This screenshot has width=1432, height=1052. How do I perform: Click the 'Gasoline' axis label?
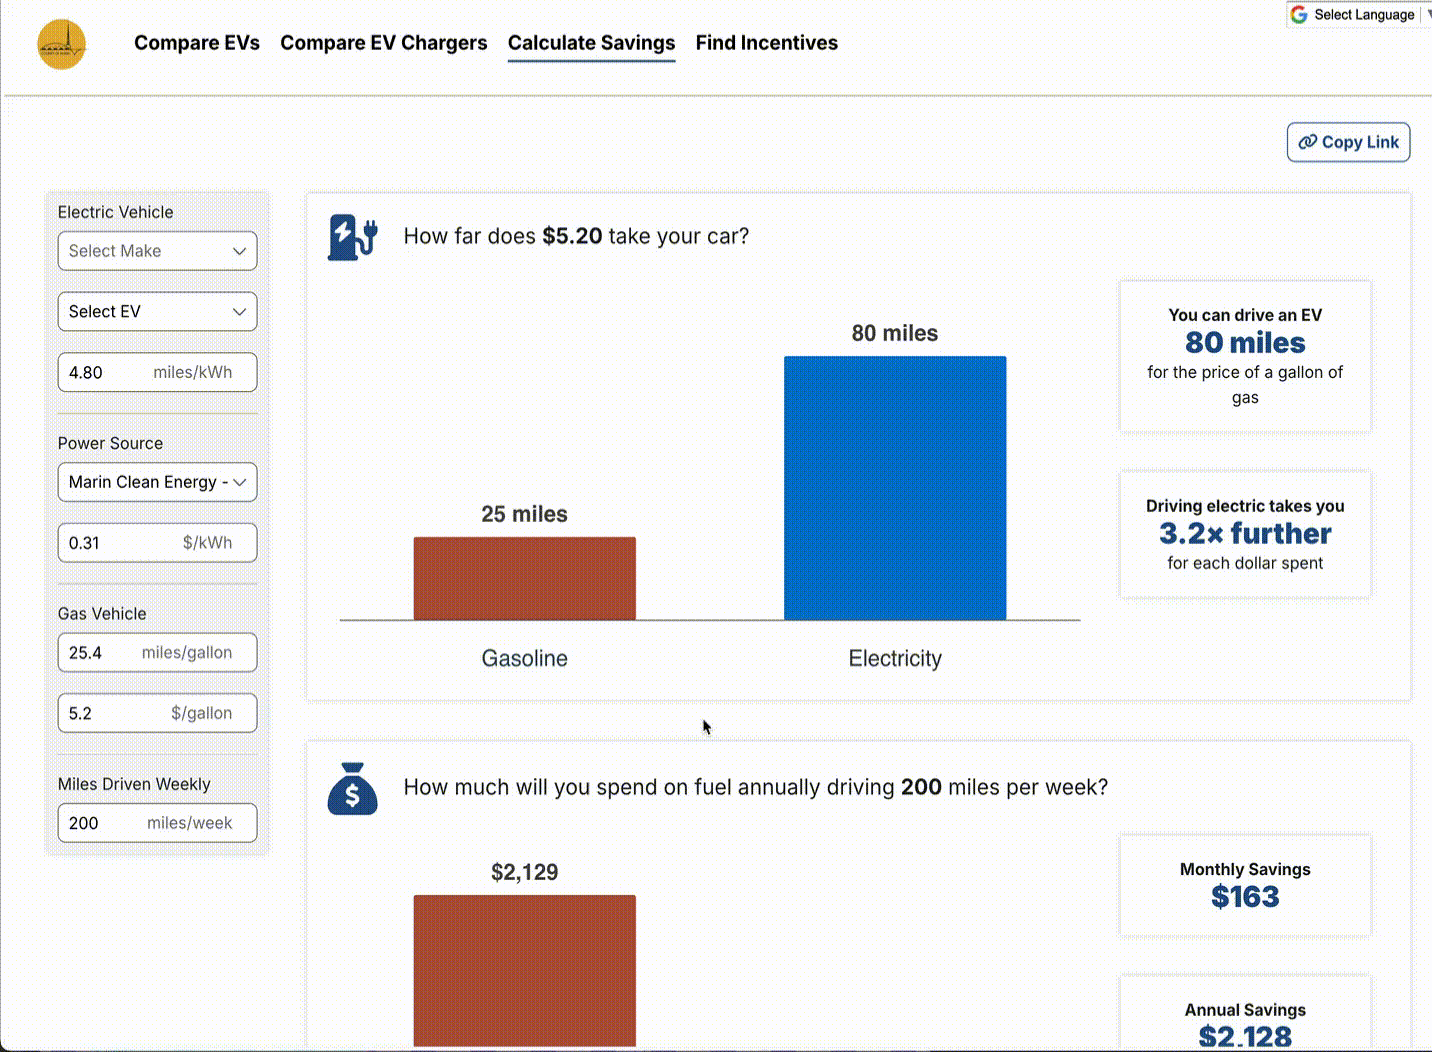525,658
